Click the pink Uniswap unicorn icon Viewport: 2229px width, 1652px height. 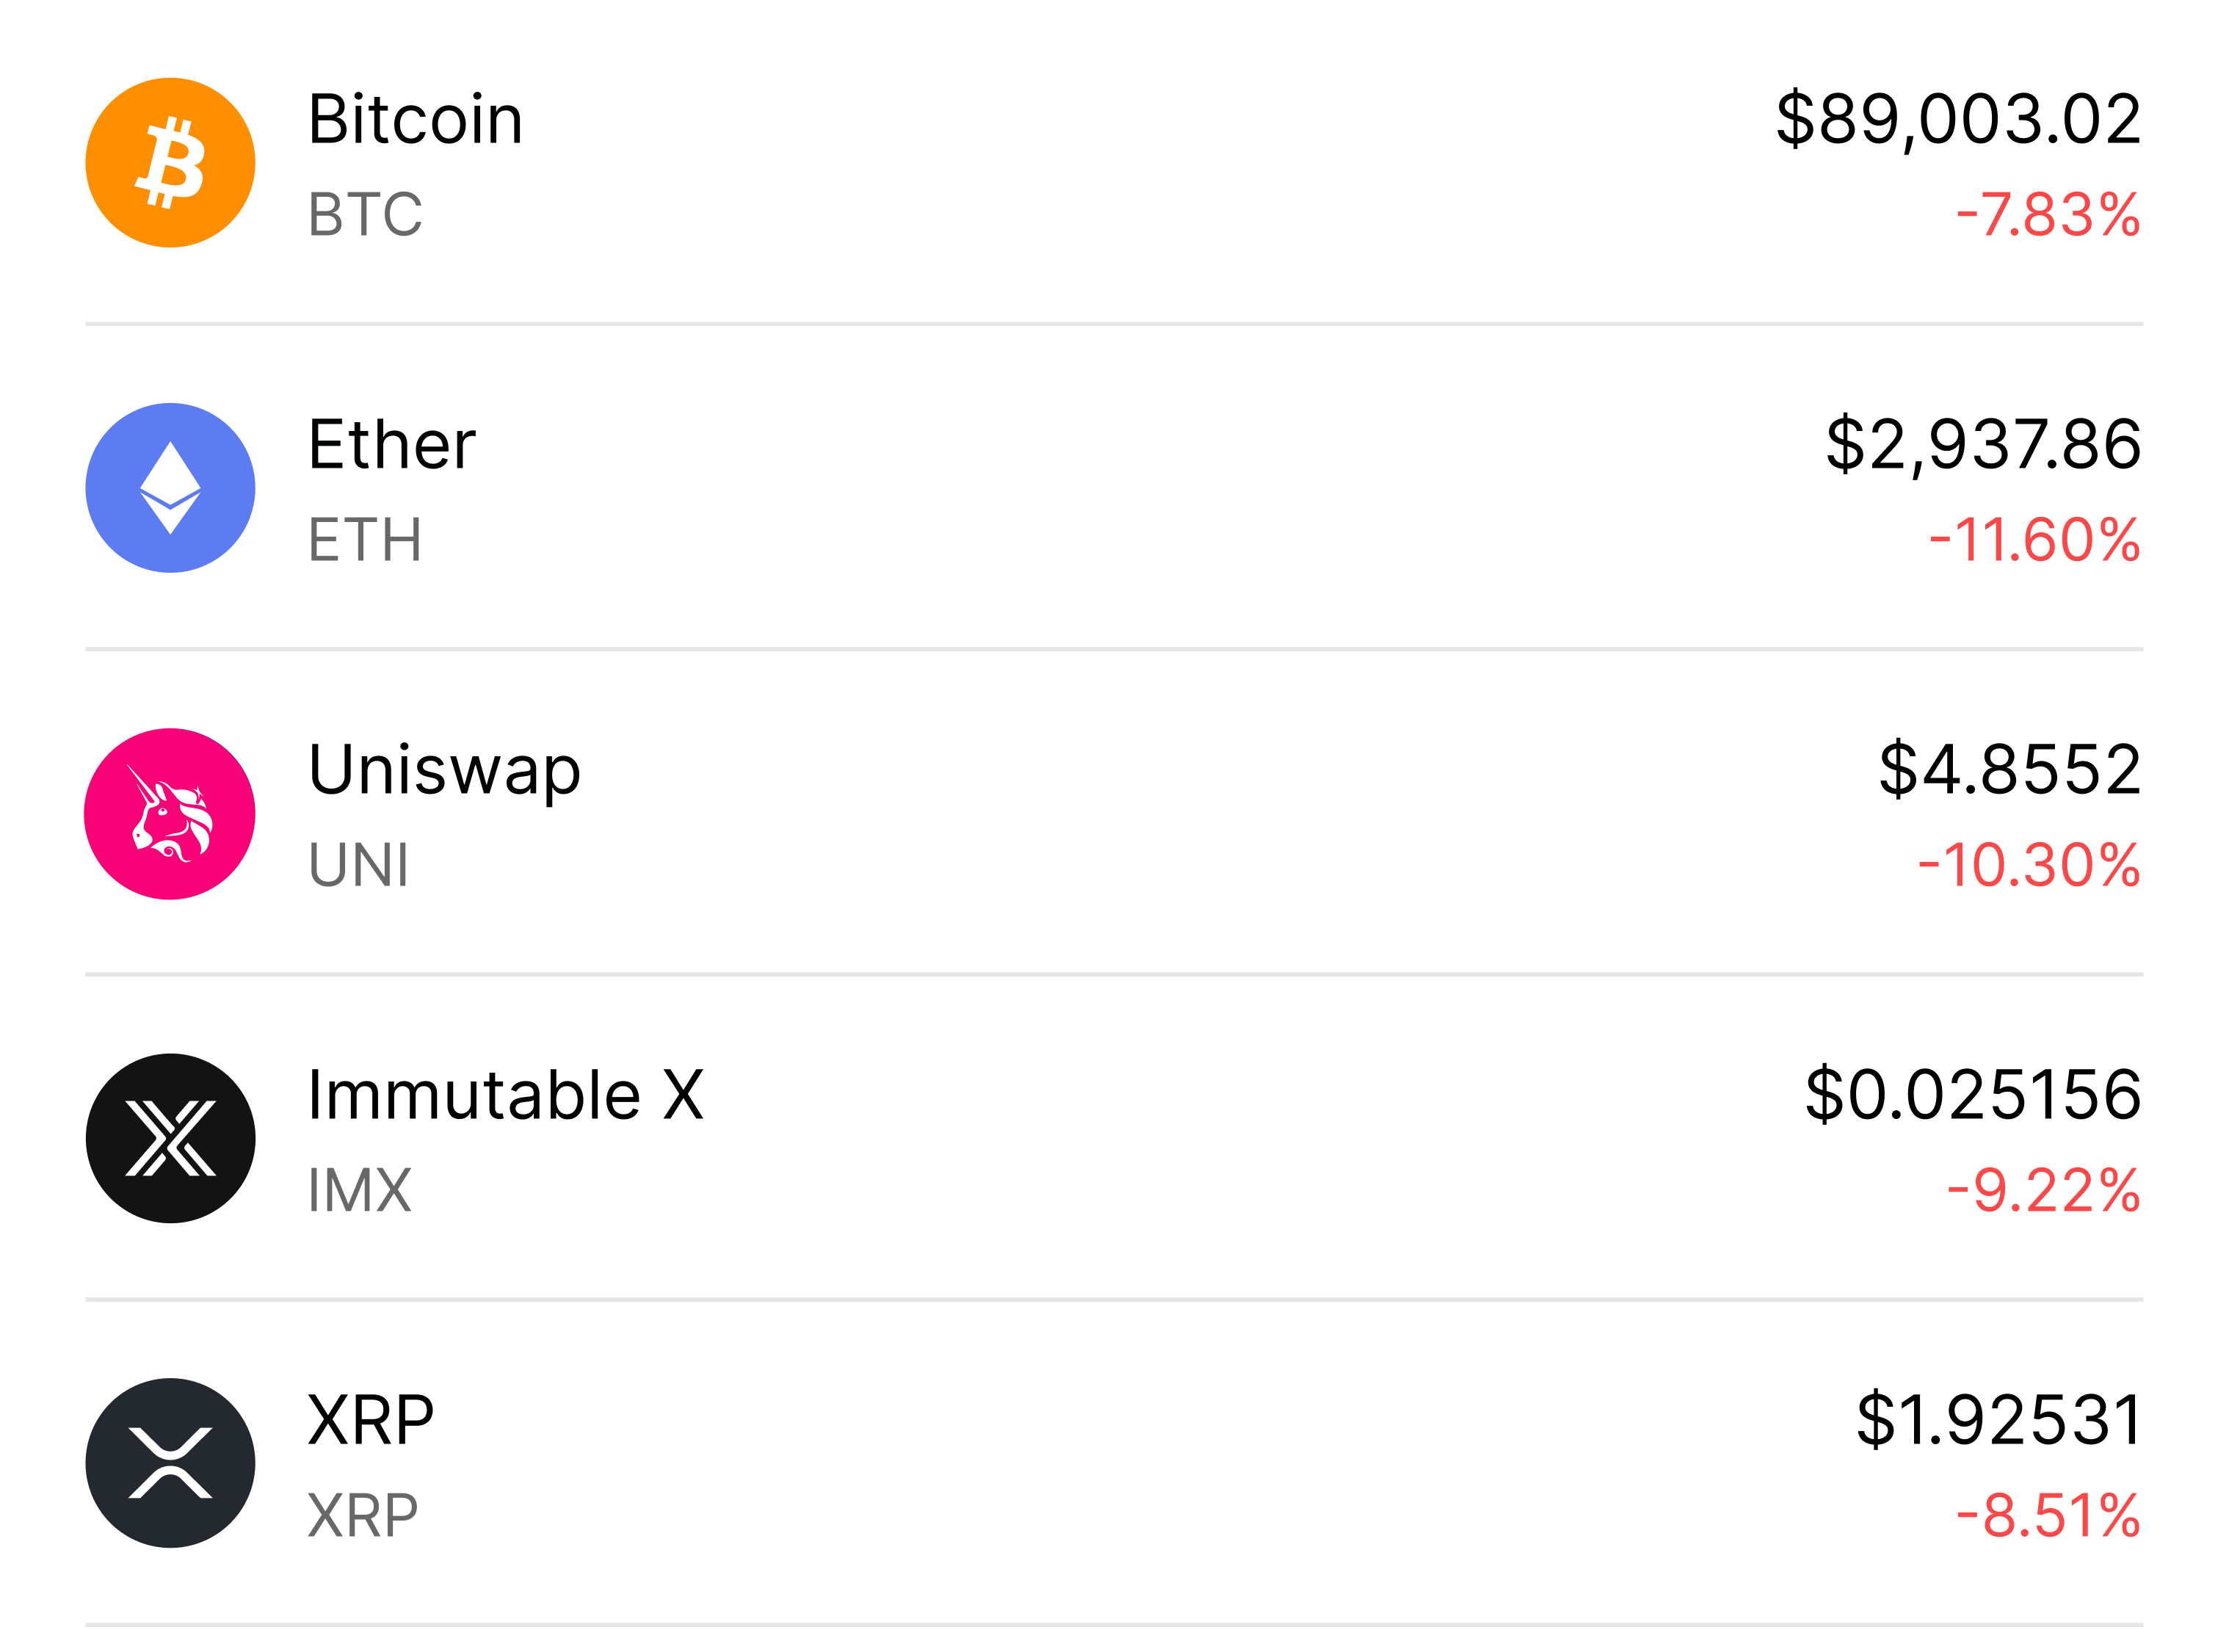[x=170, y=814]
